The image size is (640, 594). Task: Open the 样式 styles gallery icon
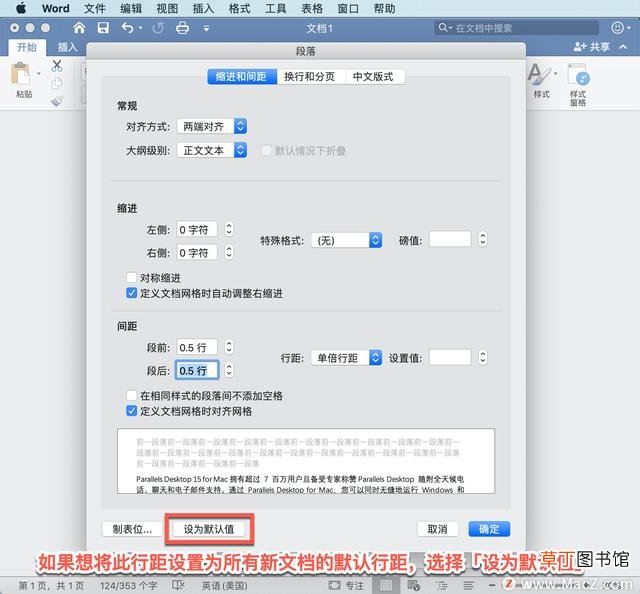point(541,76)
